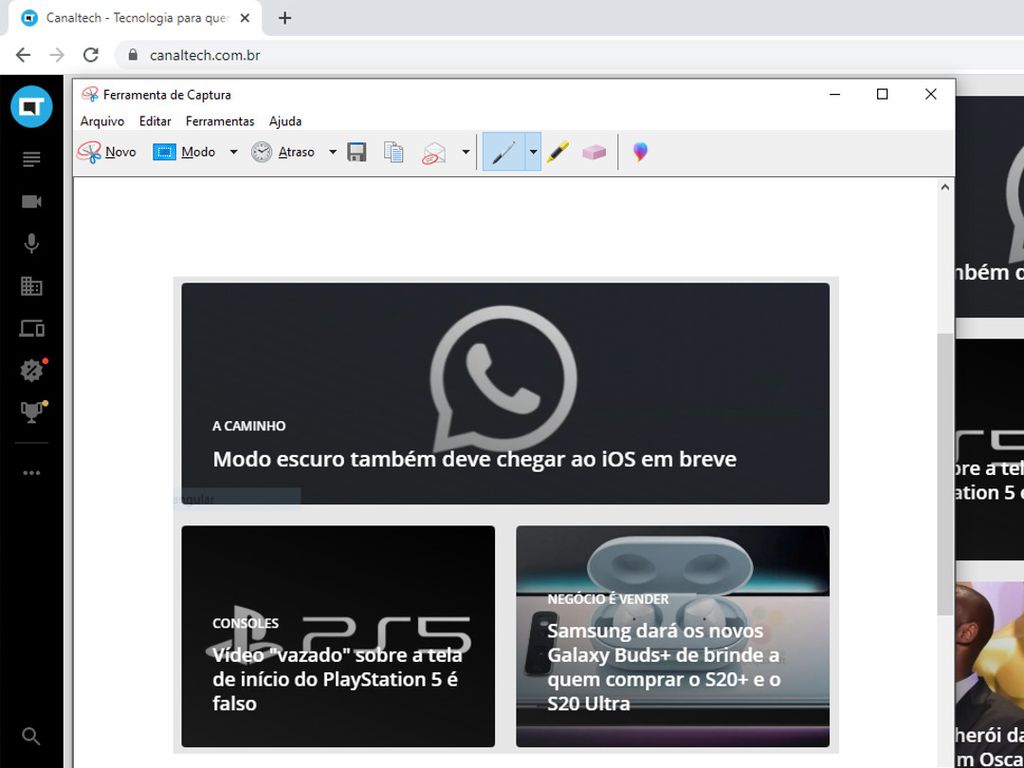Open the Canaltech hamburger menu icon
This screenshot has width=1024, height=768.
(x=31, y=159)
